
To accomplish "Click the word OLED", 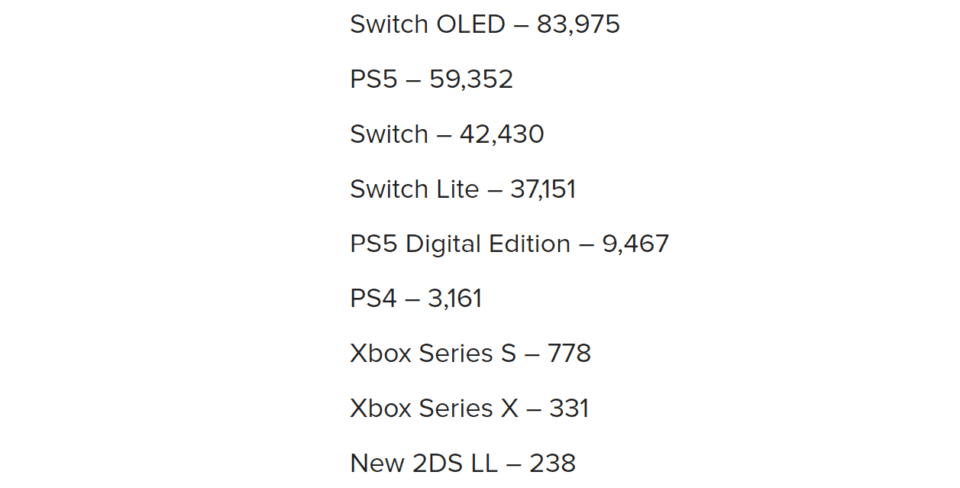I will [x=471, y=24].
